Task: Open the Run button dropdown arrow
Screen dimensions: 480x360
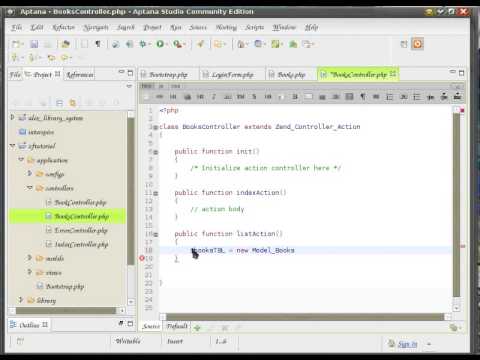Action: (167, 44)
